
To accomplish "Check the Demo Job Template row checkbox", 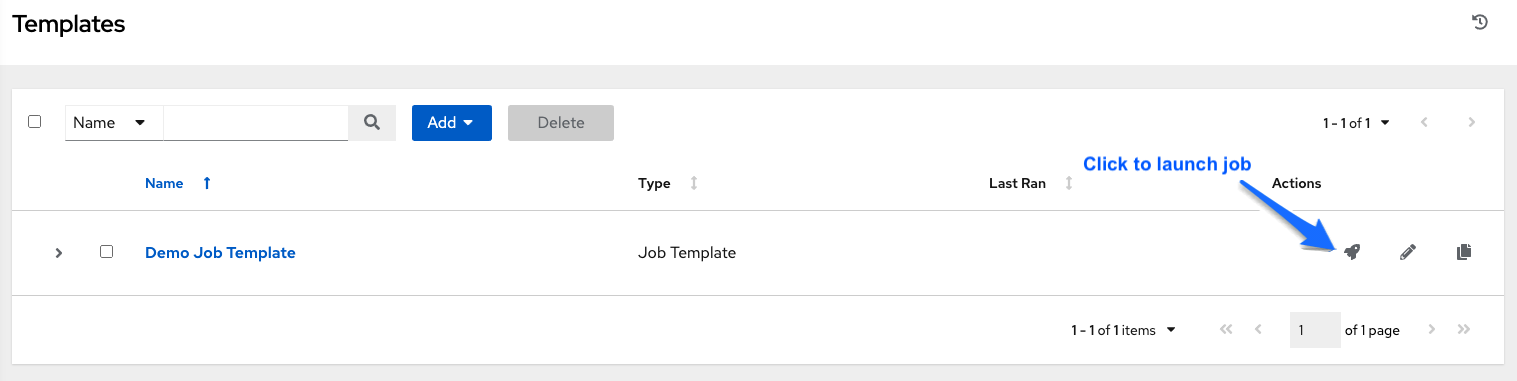I will coord(106,252).
